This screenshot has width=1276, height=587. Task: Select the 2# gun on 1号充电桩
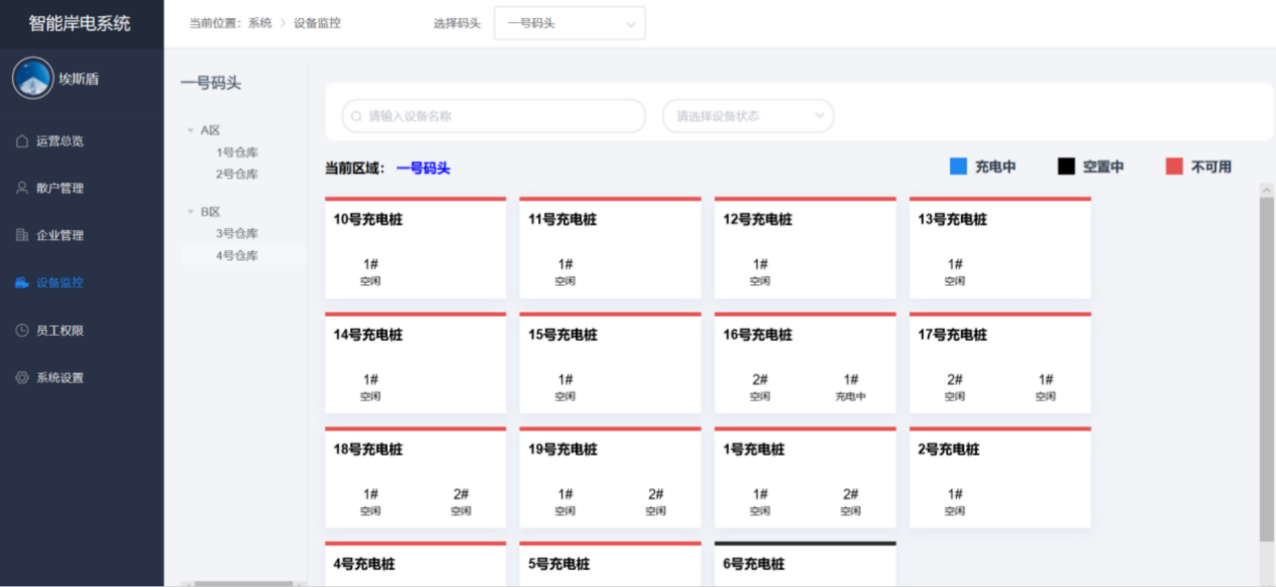[x=851, y=502]
